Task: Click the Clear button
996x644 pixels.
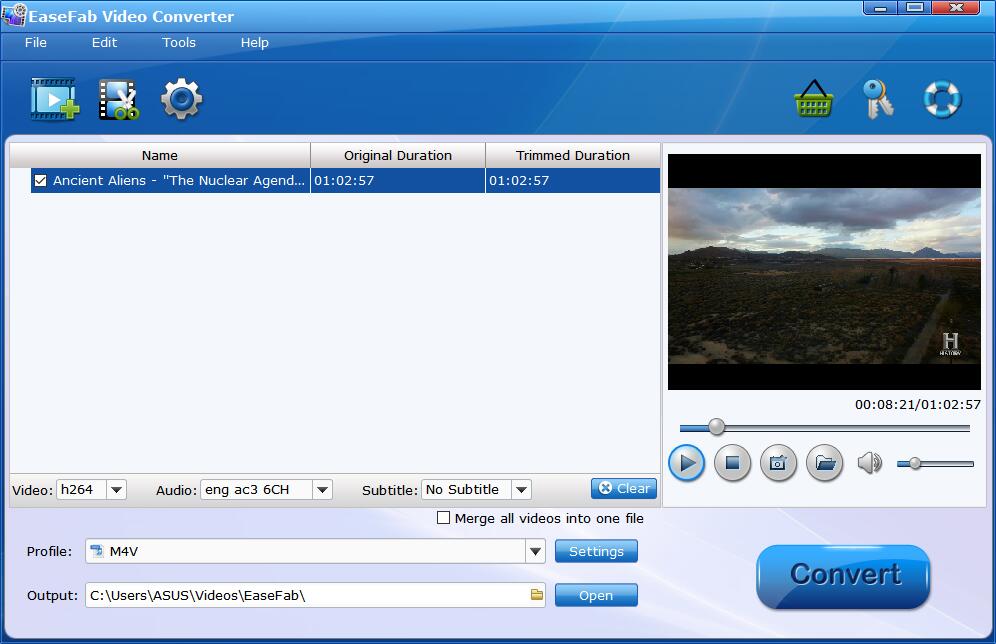Action: click(x=624, y=488)
